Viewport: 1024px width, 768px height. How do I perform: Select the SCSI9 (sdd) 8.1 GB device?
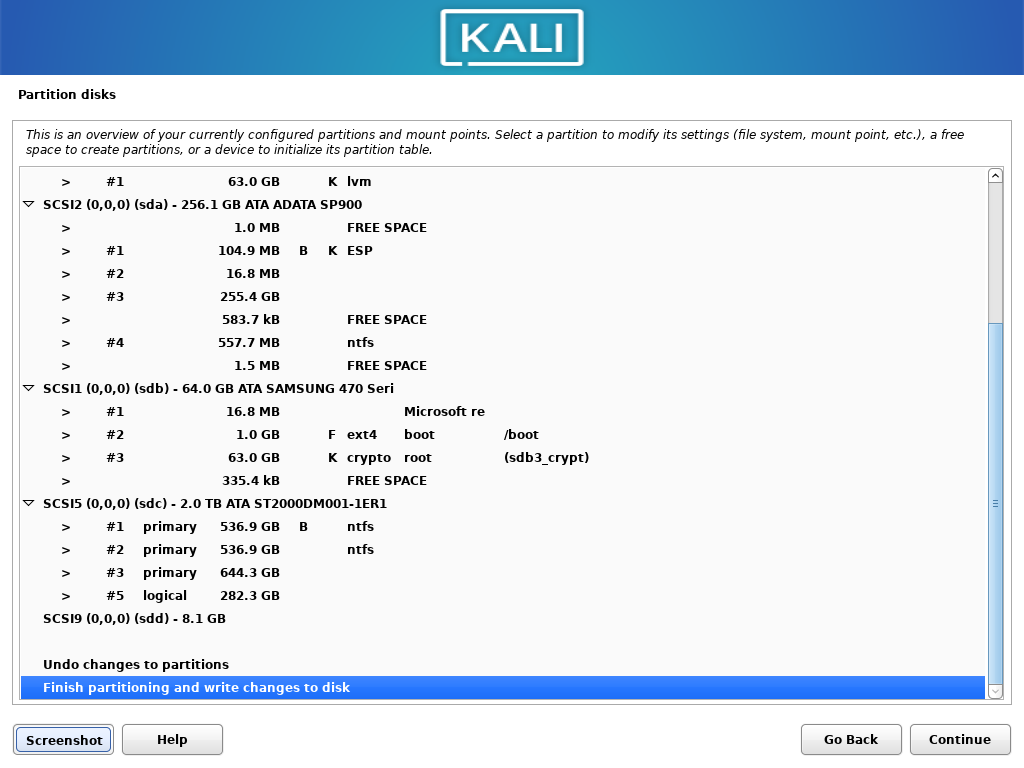click(503, 618)
